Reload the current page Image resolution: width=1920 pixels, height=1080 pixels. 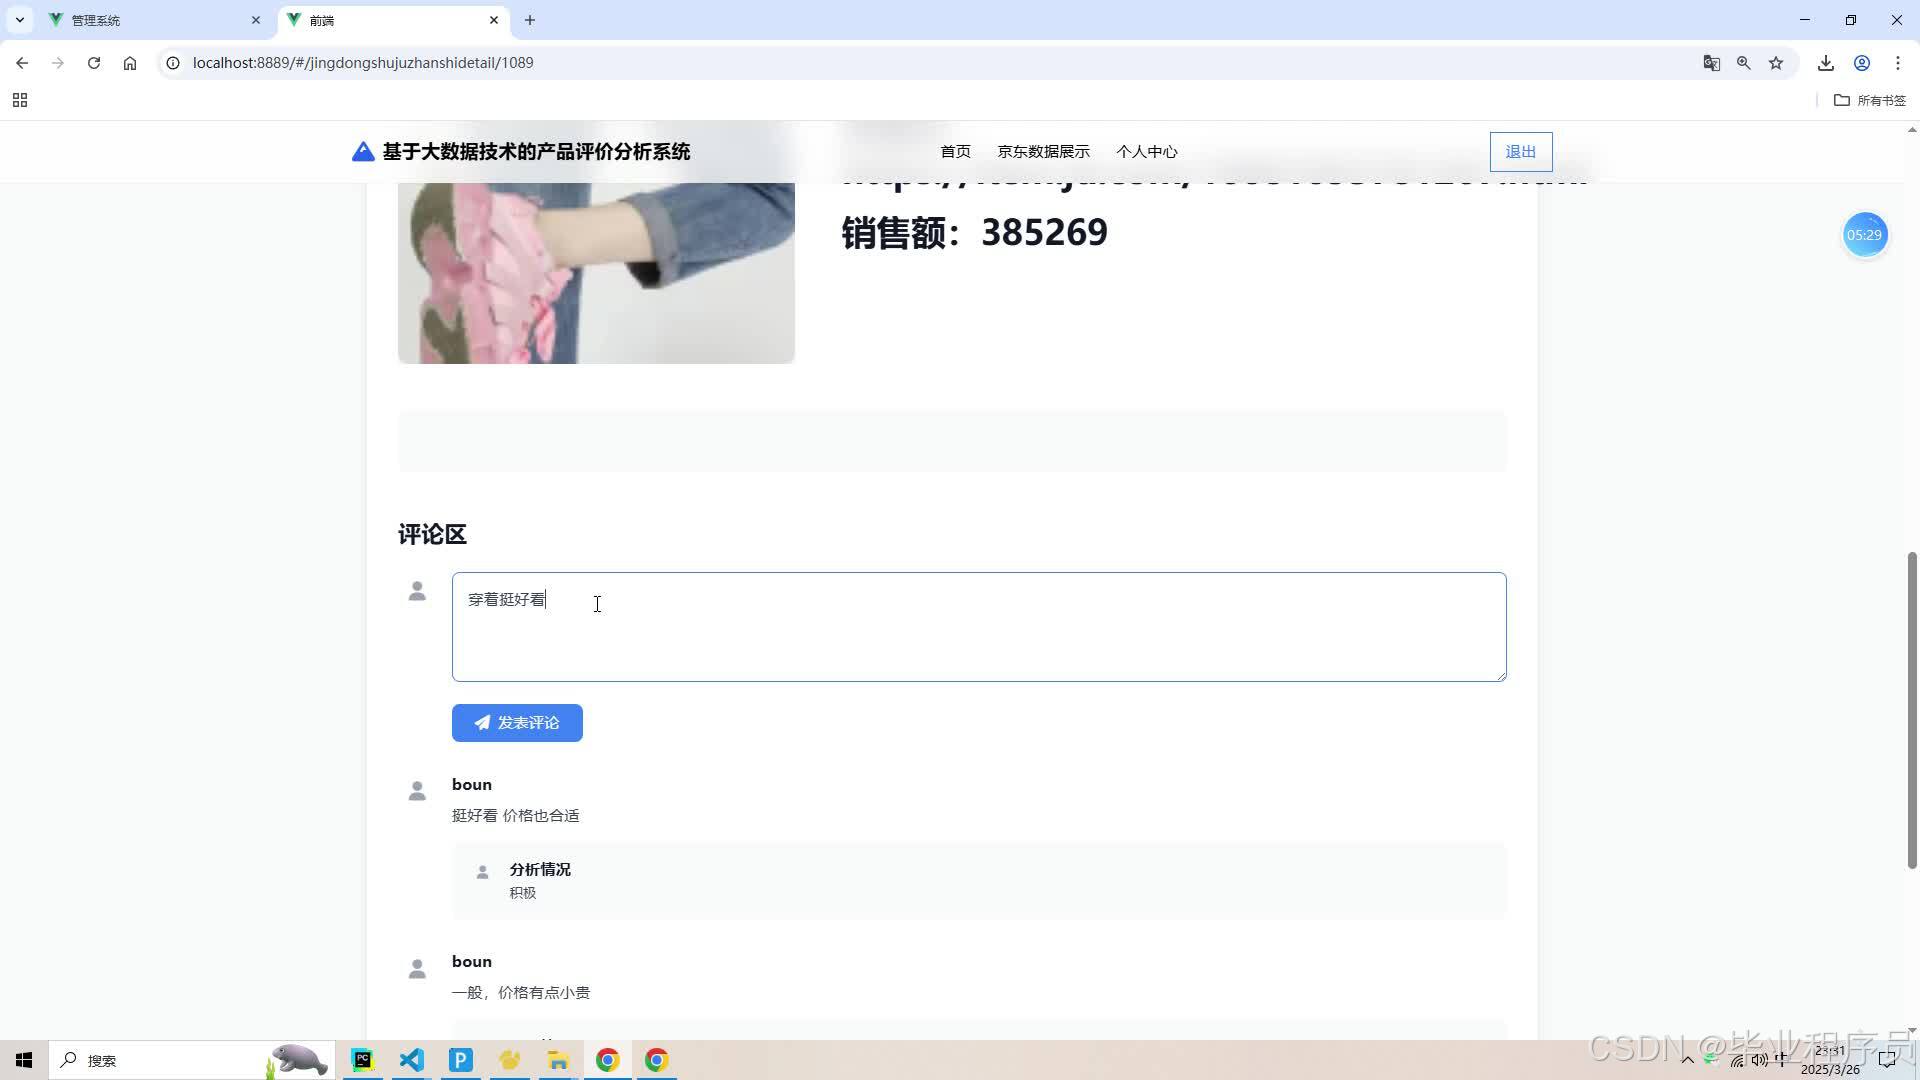pos(94,63)
